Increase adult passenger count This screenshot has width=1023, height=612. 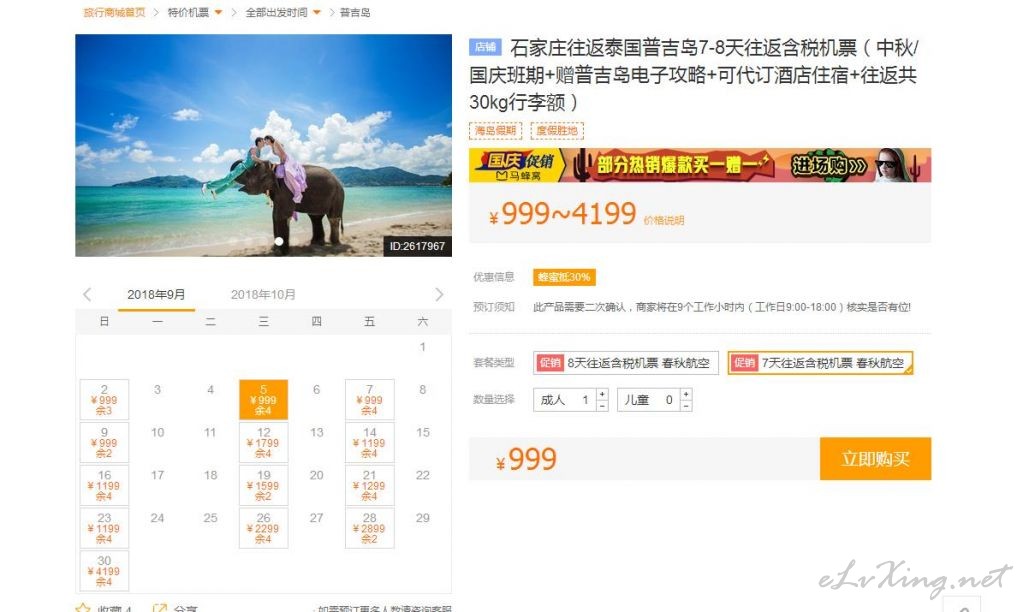[x=602, y=394]
